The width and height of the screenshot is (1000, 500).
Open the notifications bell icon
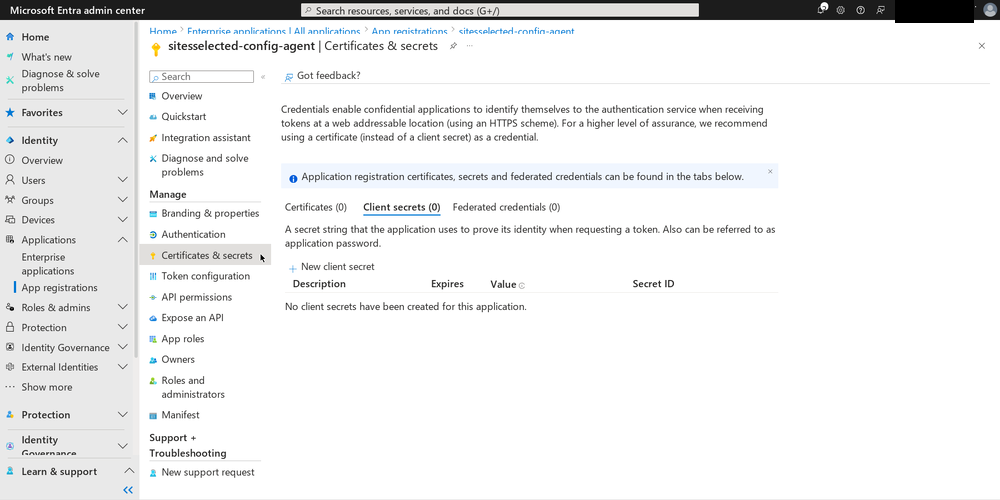(822, 10)
